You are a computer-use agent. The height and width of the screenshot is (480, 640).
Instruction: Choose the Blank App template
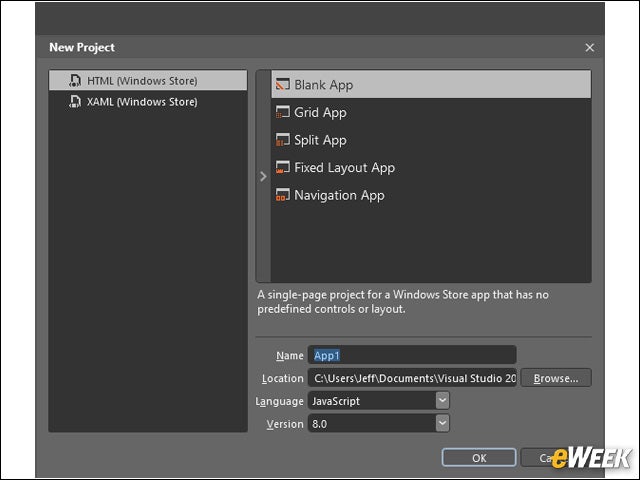pos(431,84)
